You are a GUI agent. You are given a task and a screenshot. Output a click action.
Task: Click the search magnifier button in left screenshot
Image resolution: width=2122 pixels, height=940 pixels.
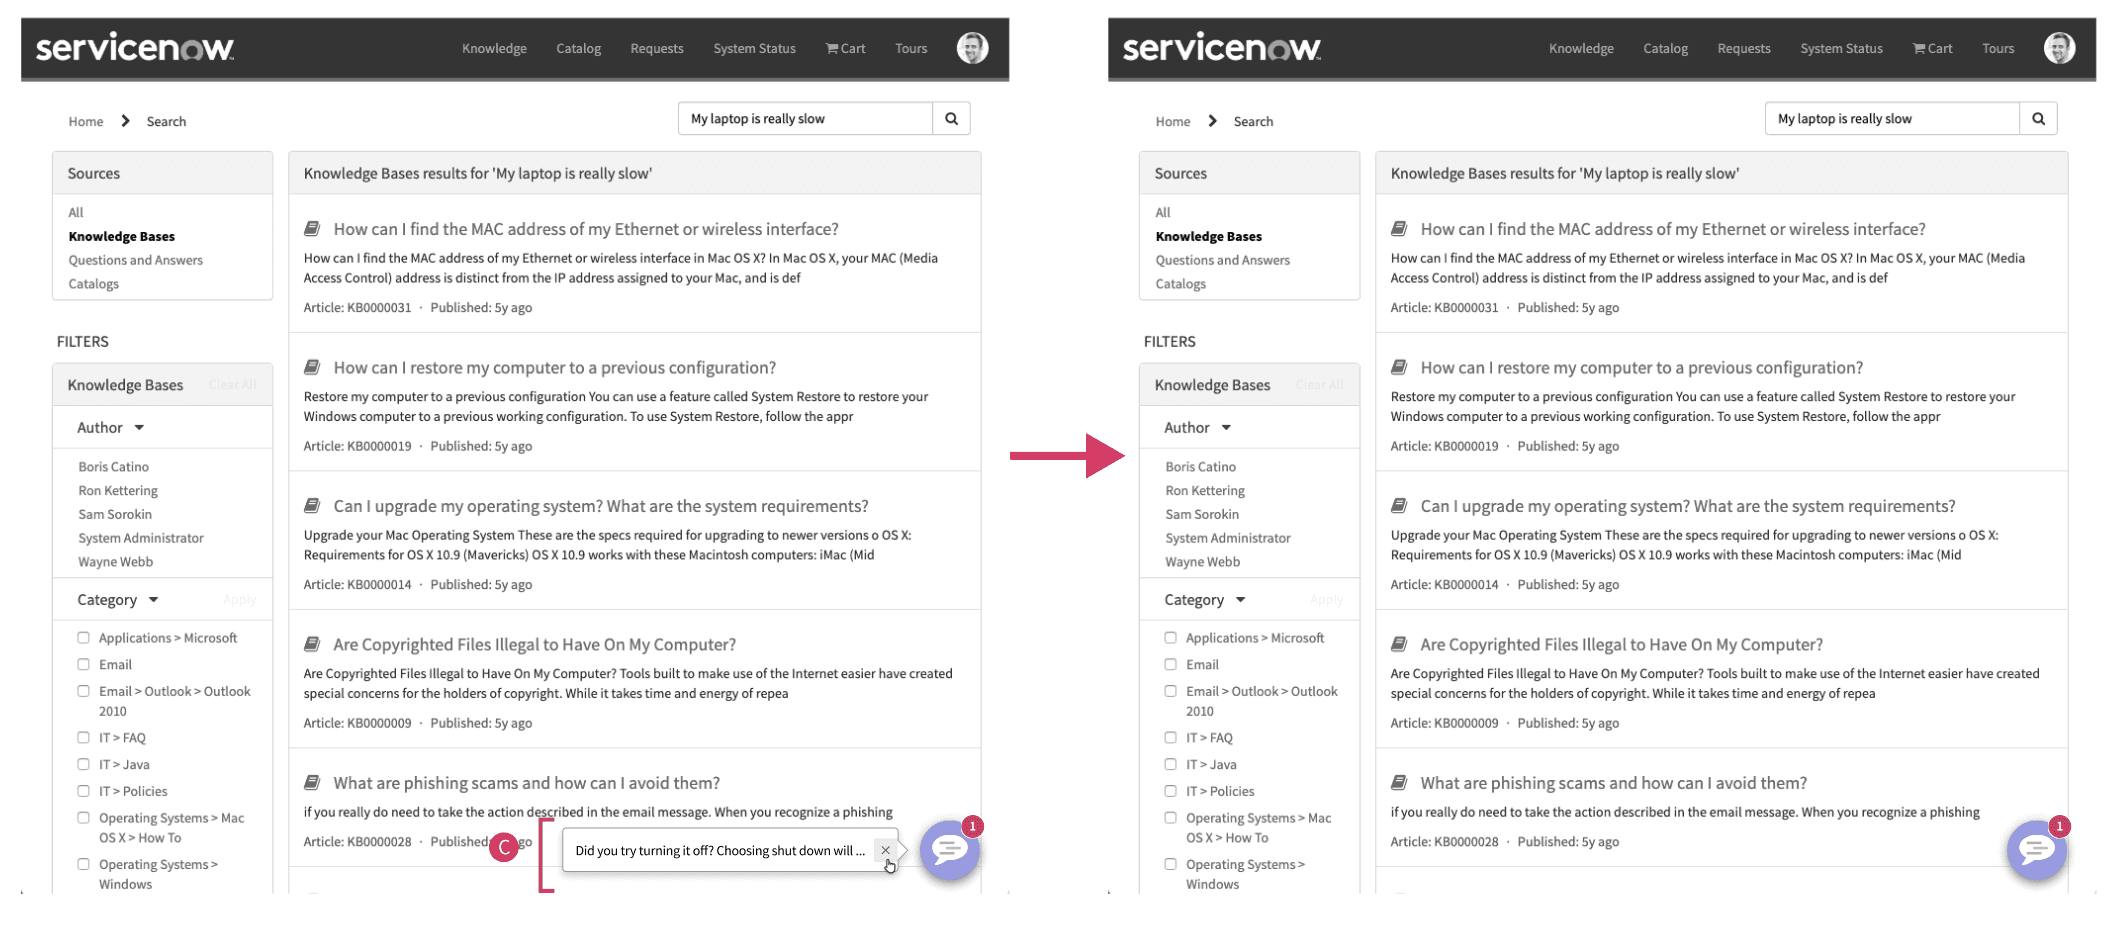tap(951, 119)
